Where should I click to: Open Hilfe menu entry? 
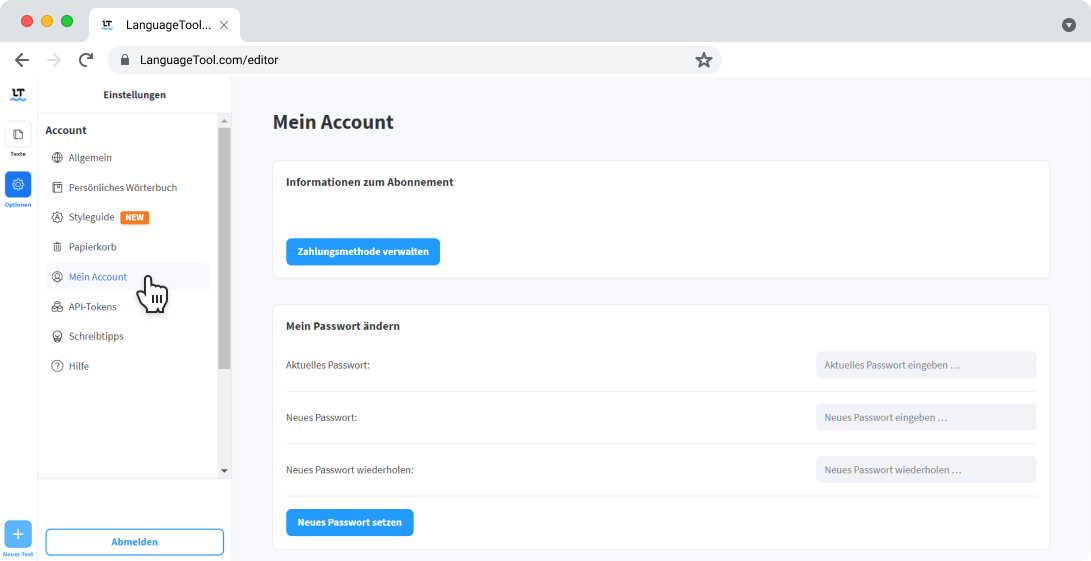(127, 366)
